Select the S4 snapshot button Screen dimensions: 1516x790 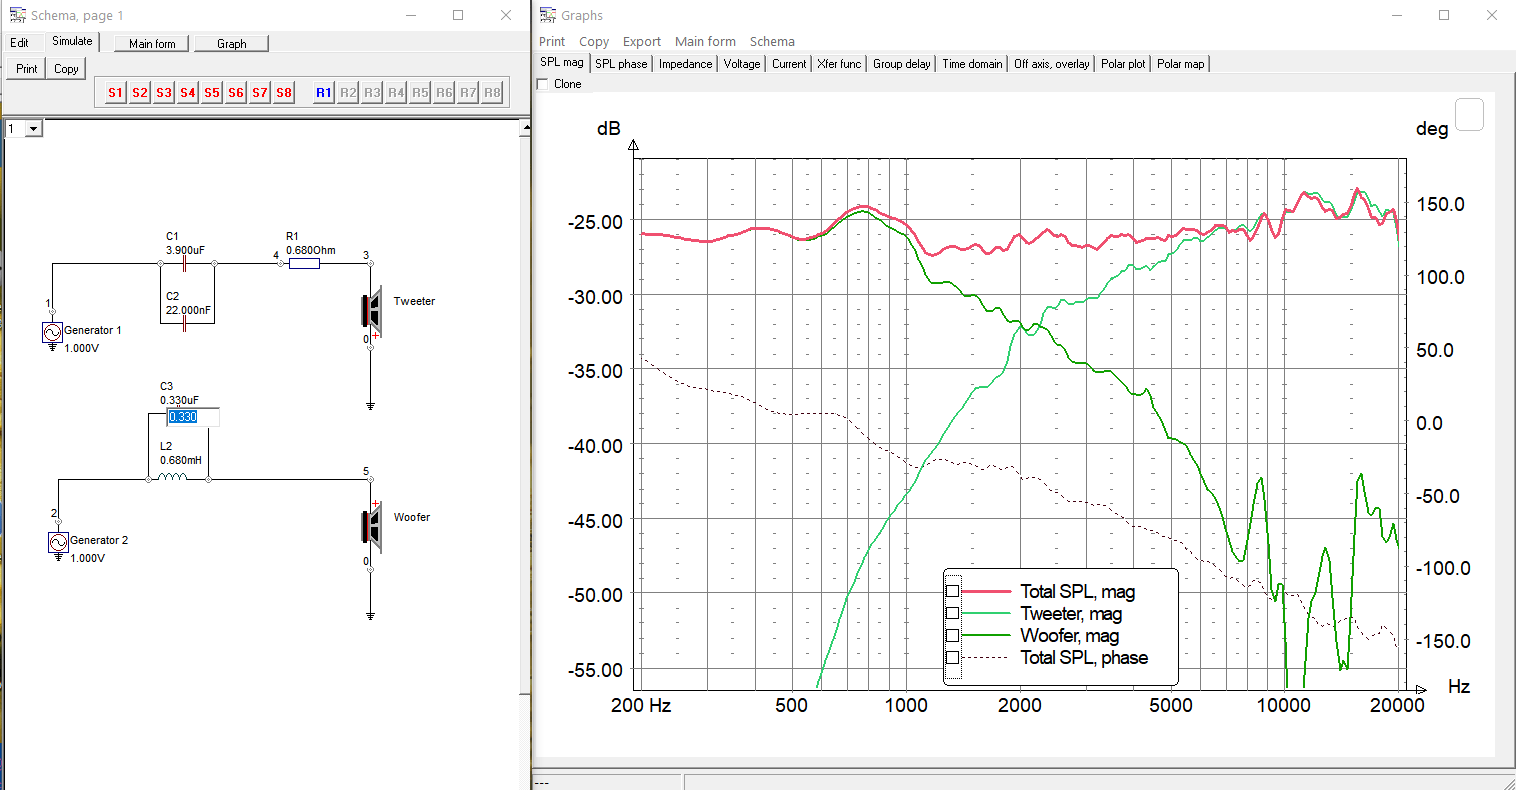(188, 92)
